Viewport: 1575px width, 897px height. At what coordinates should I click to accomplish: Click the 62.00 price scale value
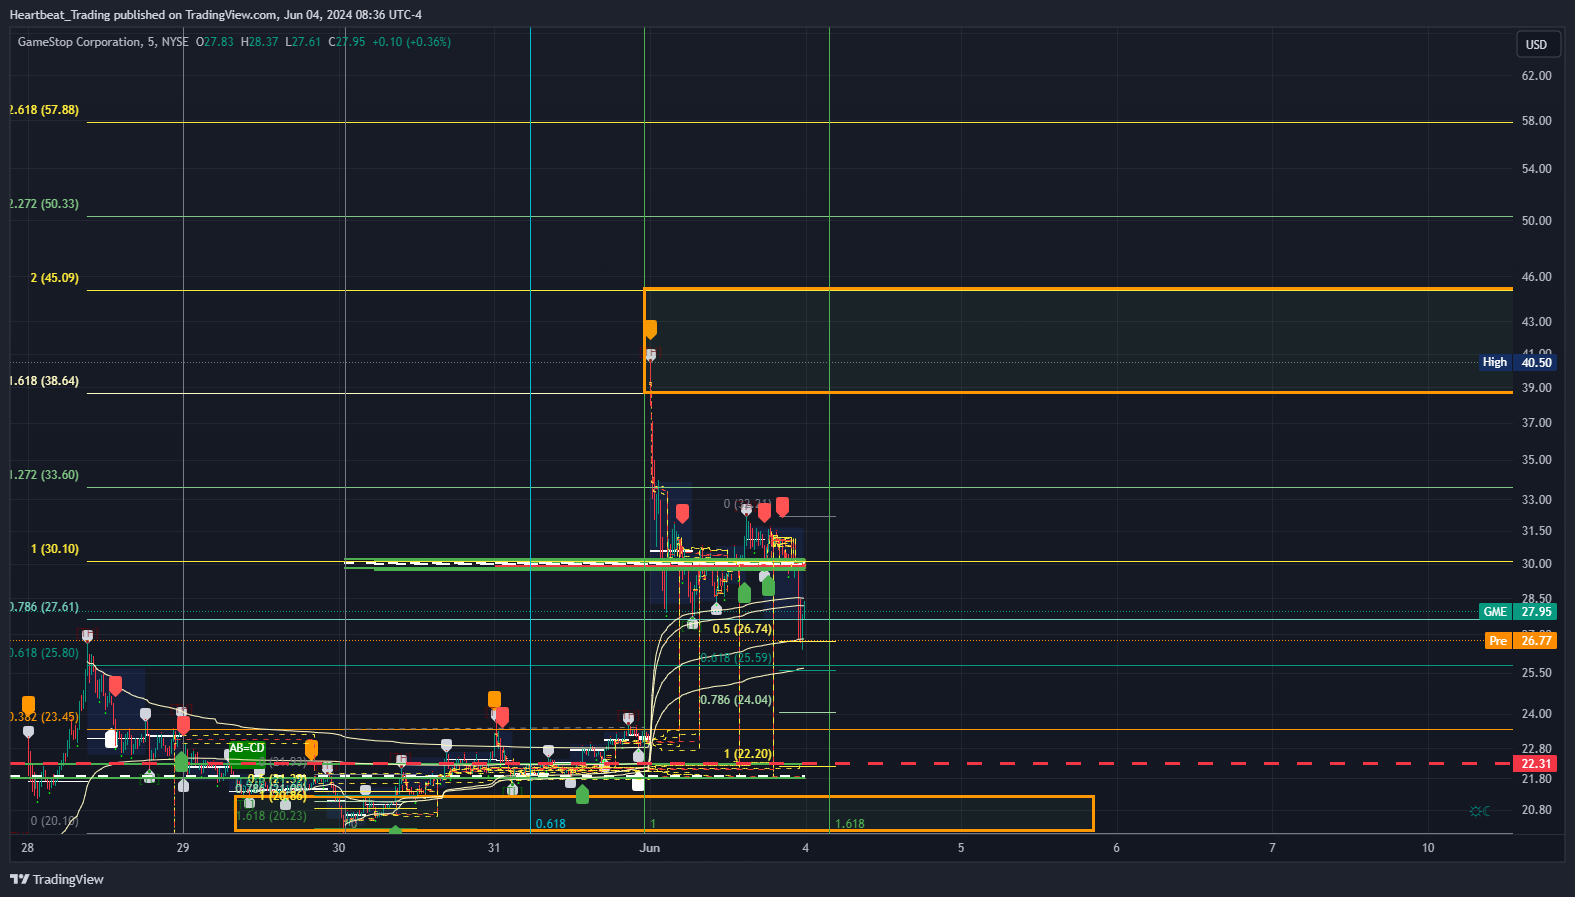coord(1536,76)
